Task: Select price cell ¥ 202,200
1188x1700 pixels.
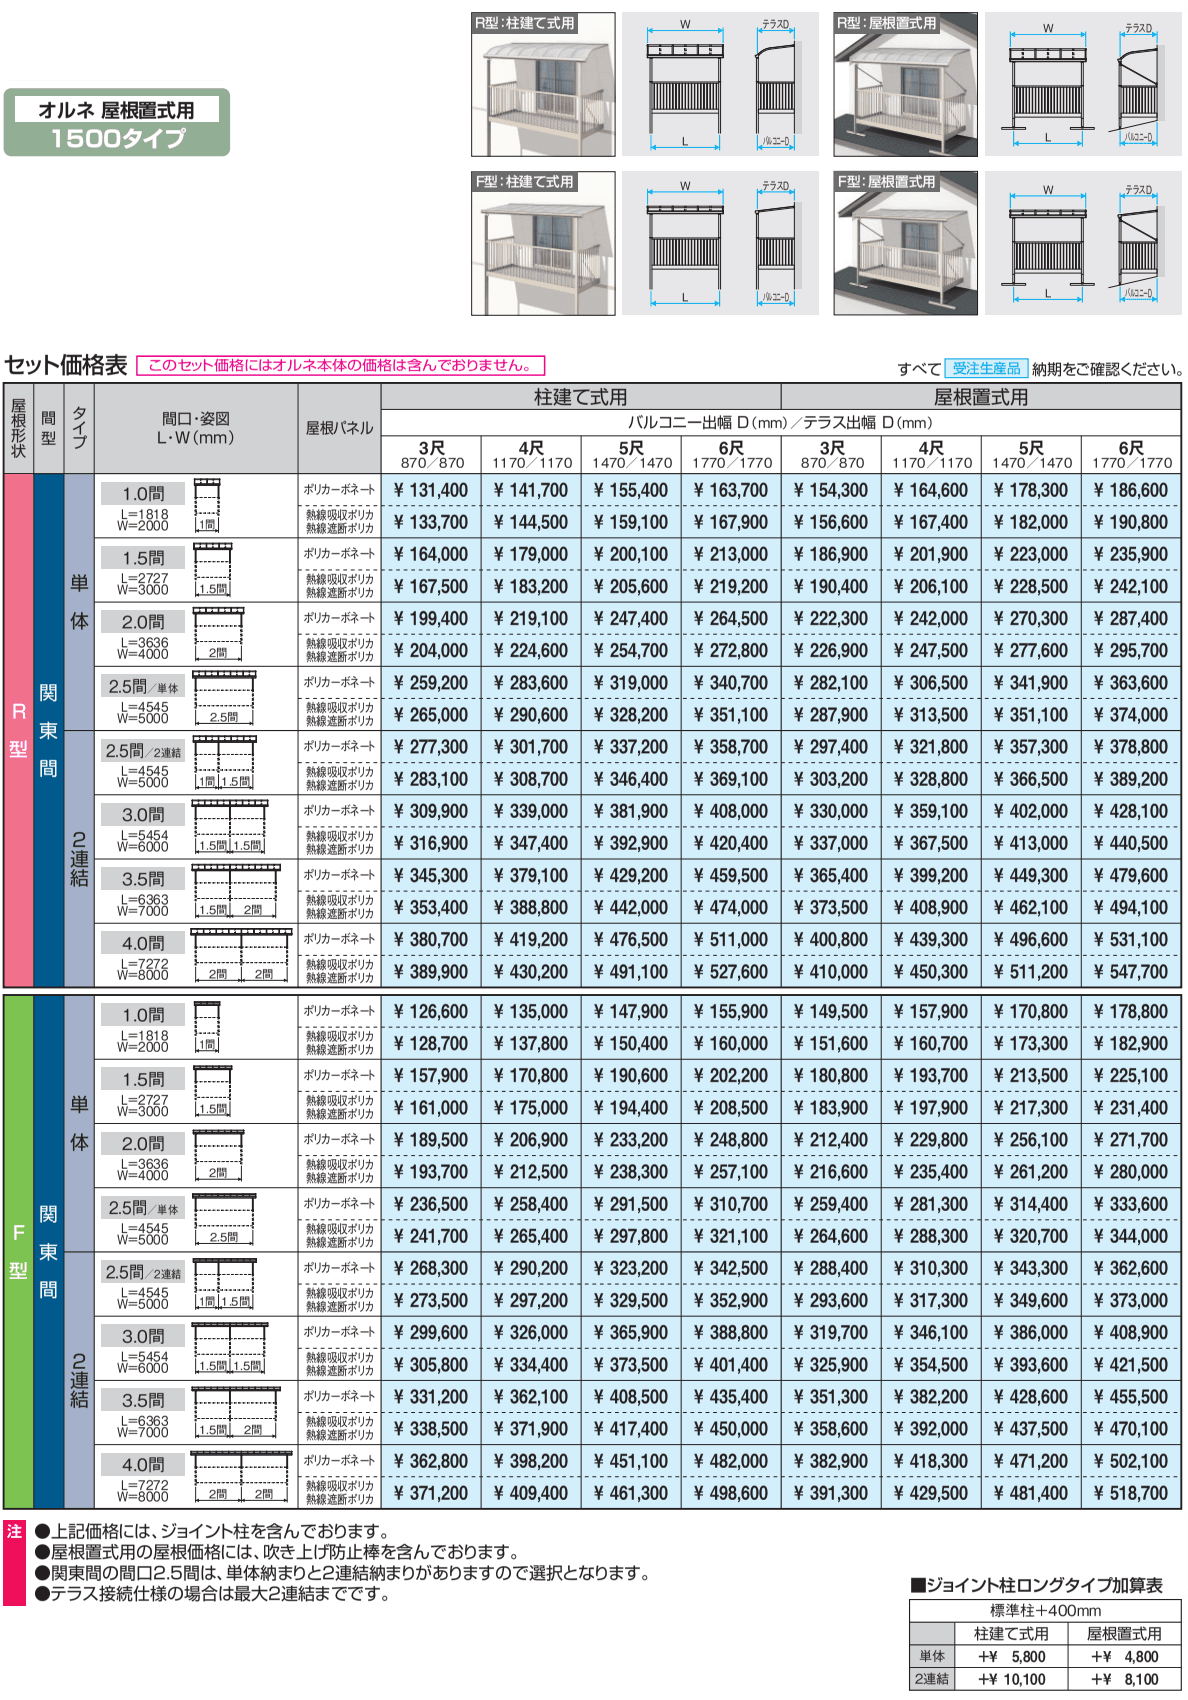Action: tap(731, 1075)
